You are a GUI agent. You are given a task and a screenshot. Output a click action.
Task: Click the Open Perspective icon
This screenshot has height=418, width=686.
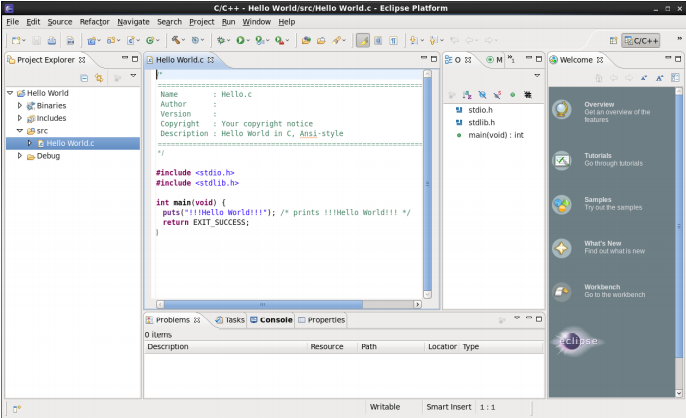click(613, 41)
